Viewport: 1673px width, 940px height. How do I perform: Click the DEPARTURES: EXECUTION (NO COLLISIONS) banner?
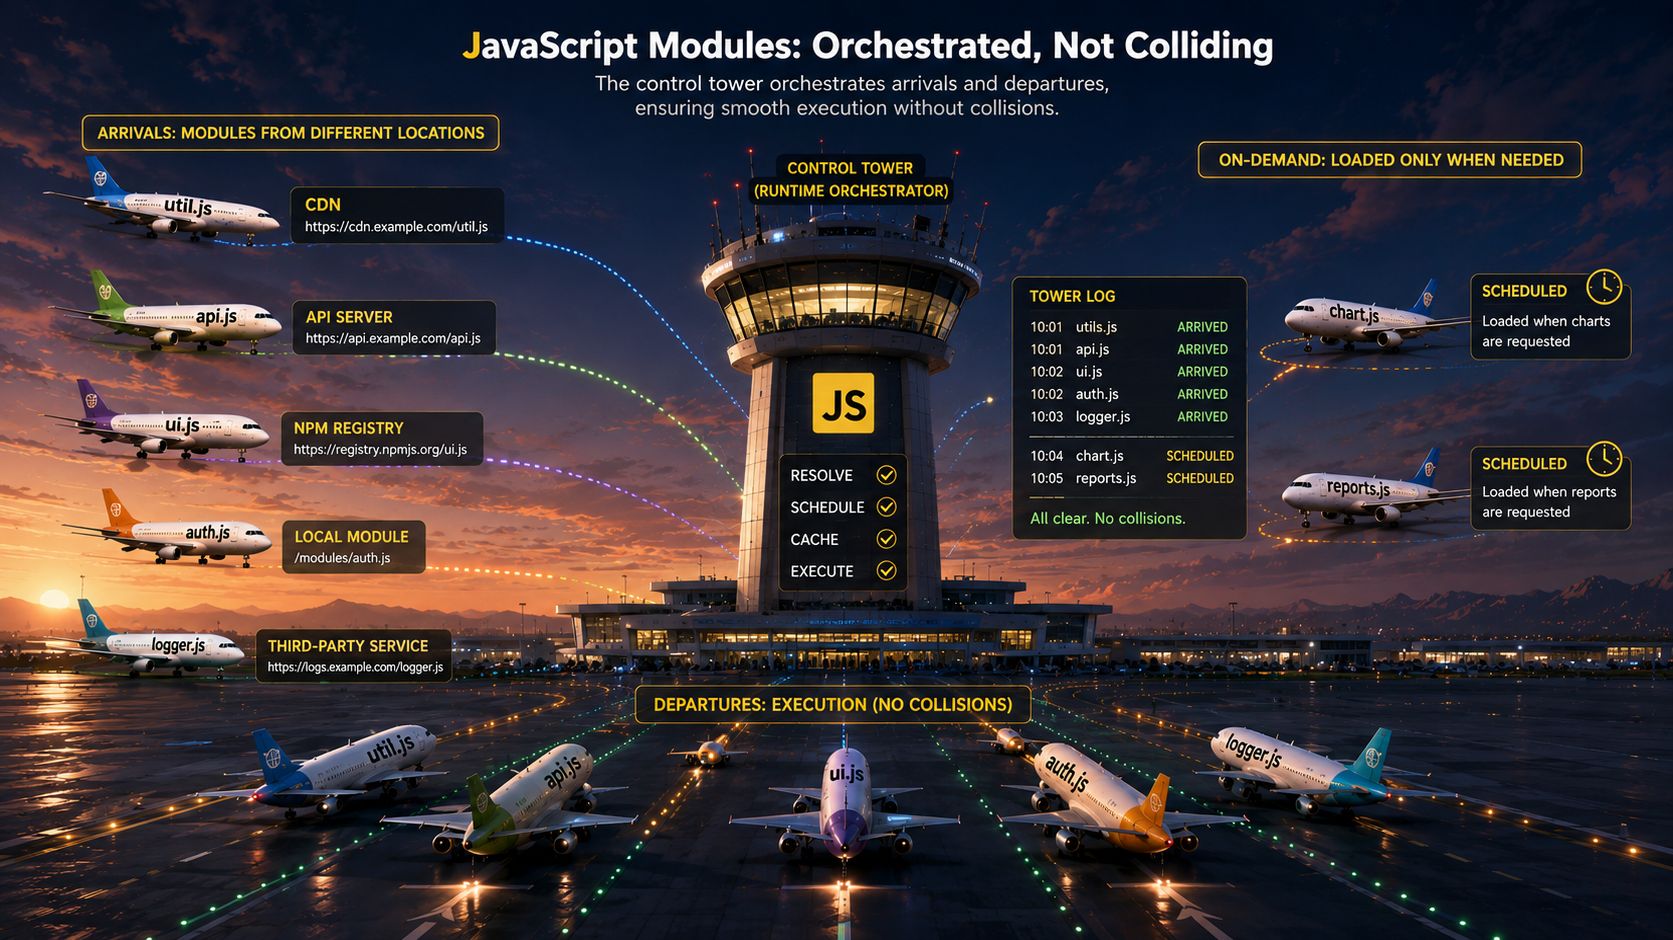(833, 705)
